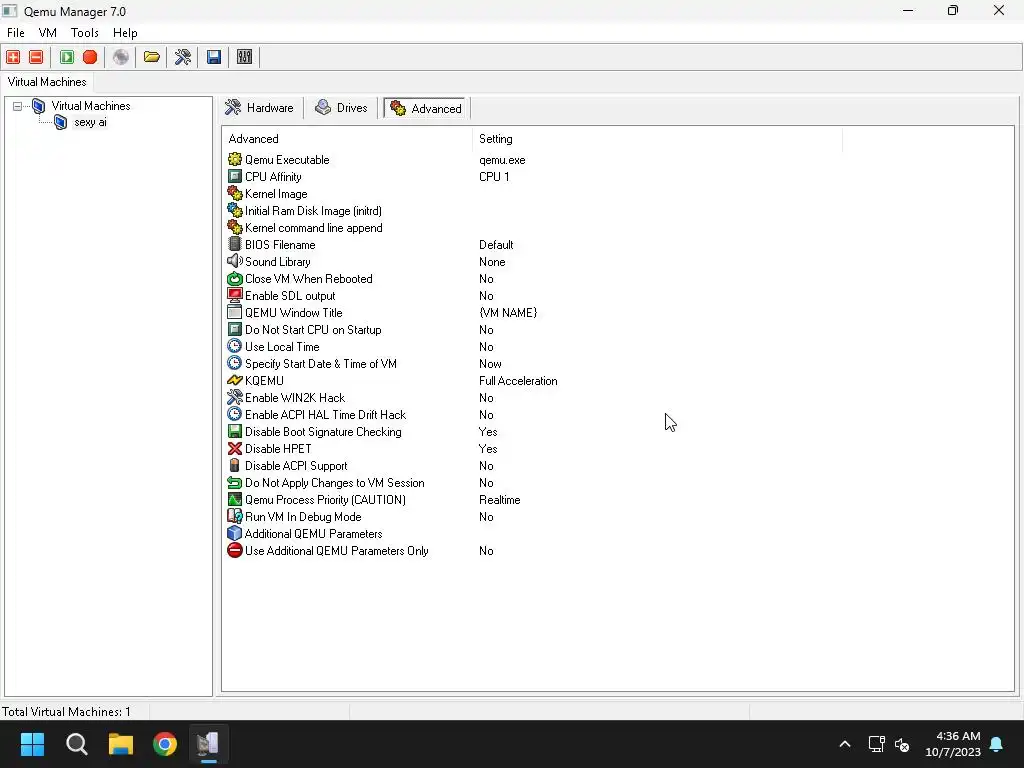Open the taskbar clock and date
1024x768 pixels.
(953, 744)
